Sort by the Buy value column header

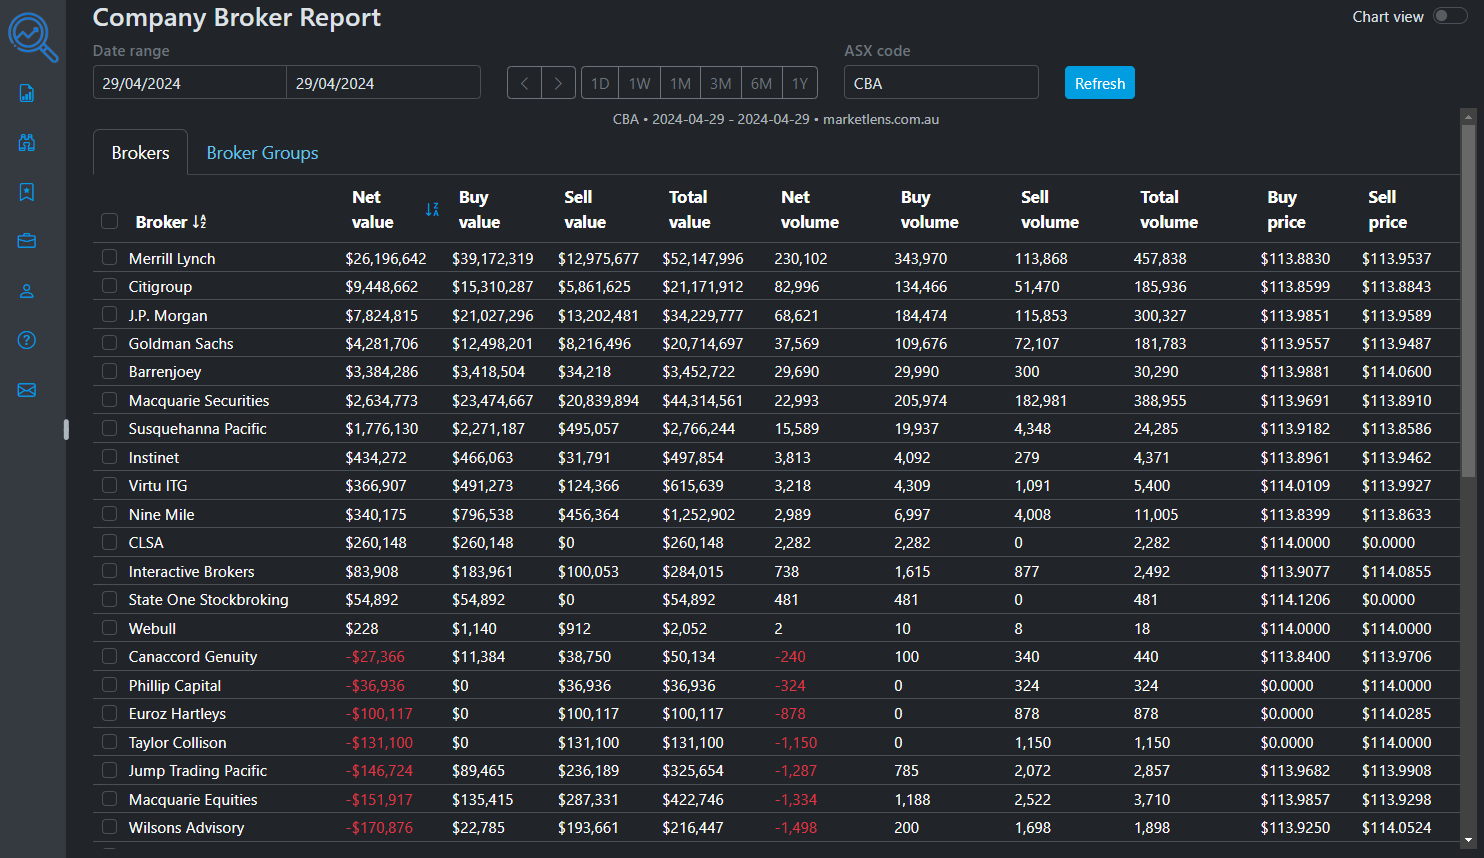pos(479,209)
